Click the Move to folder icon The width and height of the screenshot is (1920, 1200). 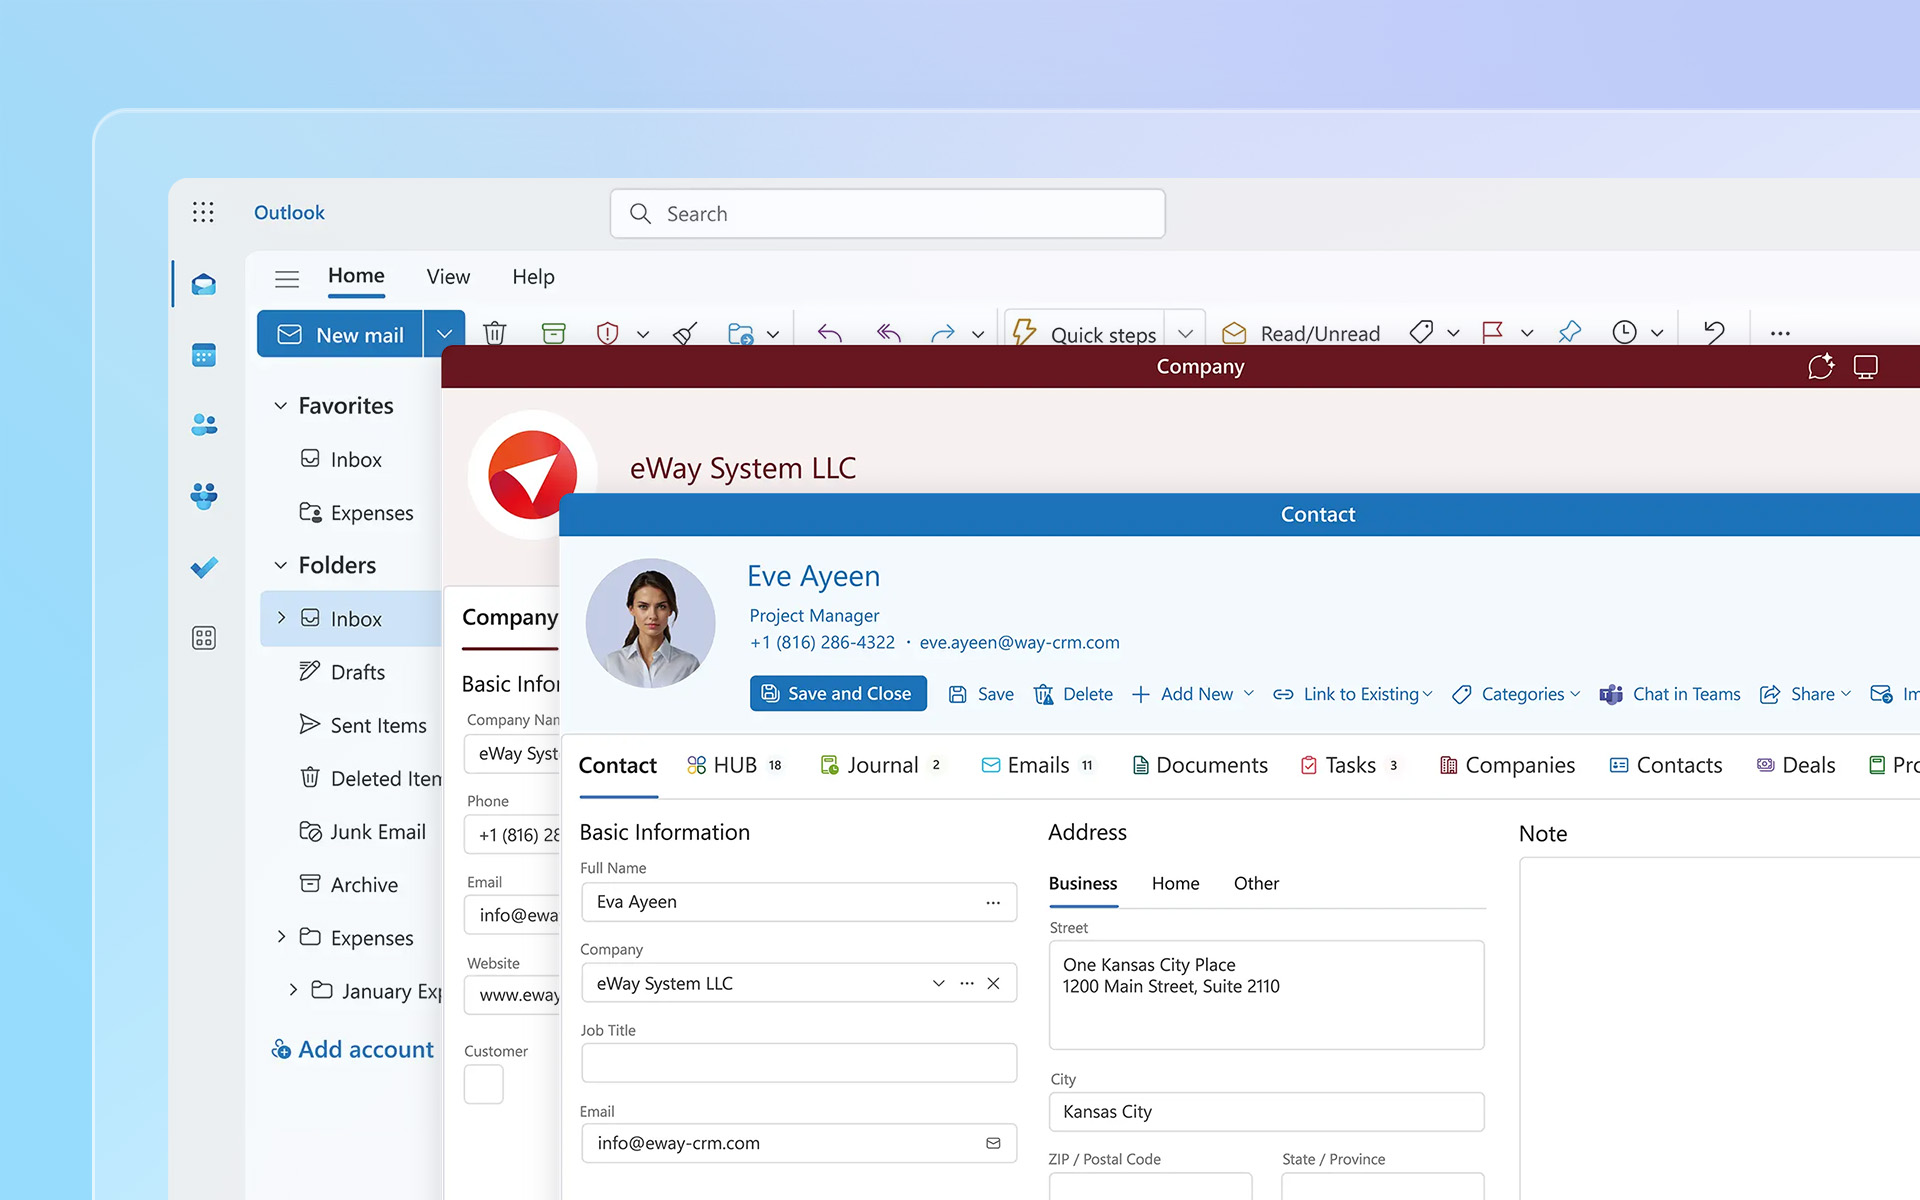pyautogui.click(x=740, y=332)
